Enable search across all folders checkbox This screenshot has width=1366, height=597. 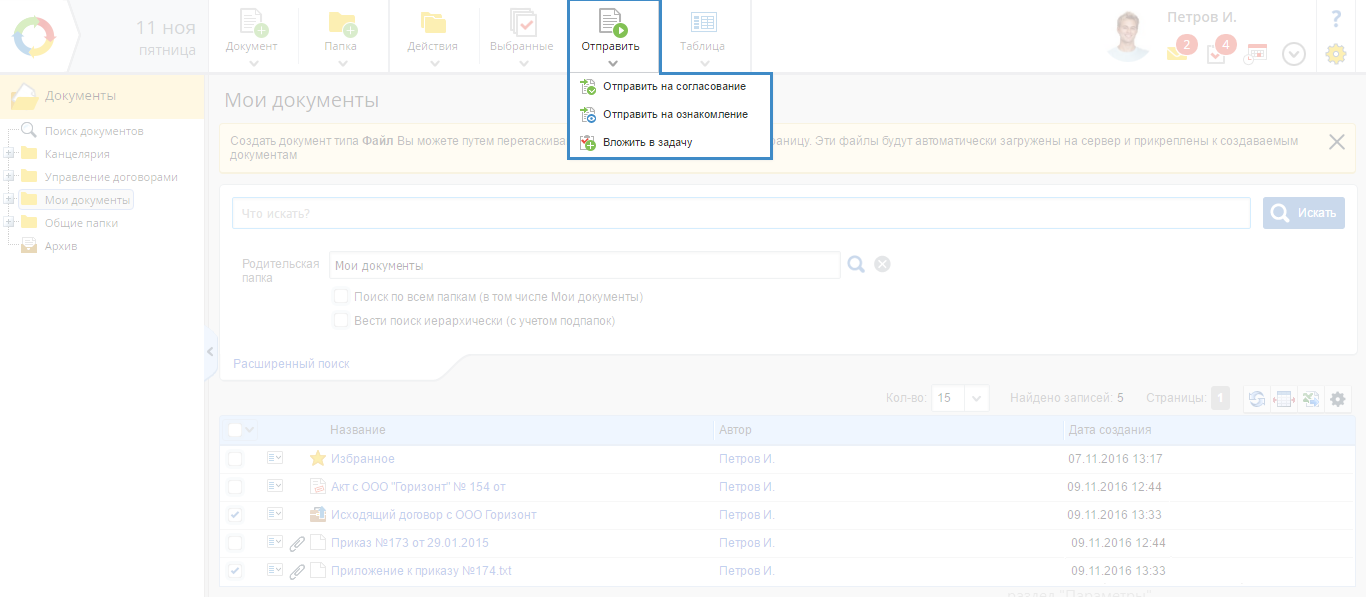pyautogui.click(x=341, y=297)
